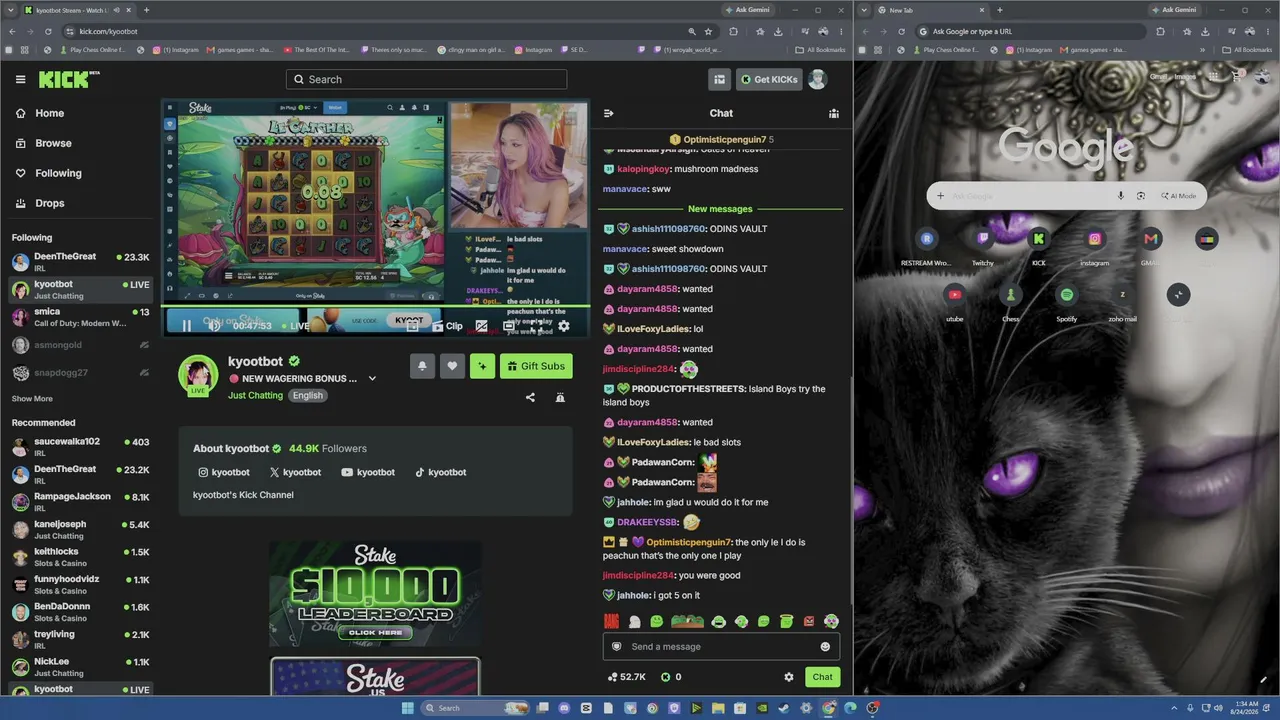The width and height of the screenshot is (1280, 720).
Task: Open smica channel in sidebar
Action: pos(80,318)
